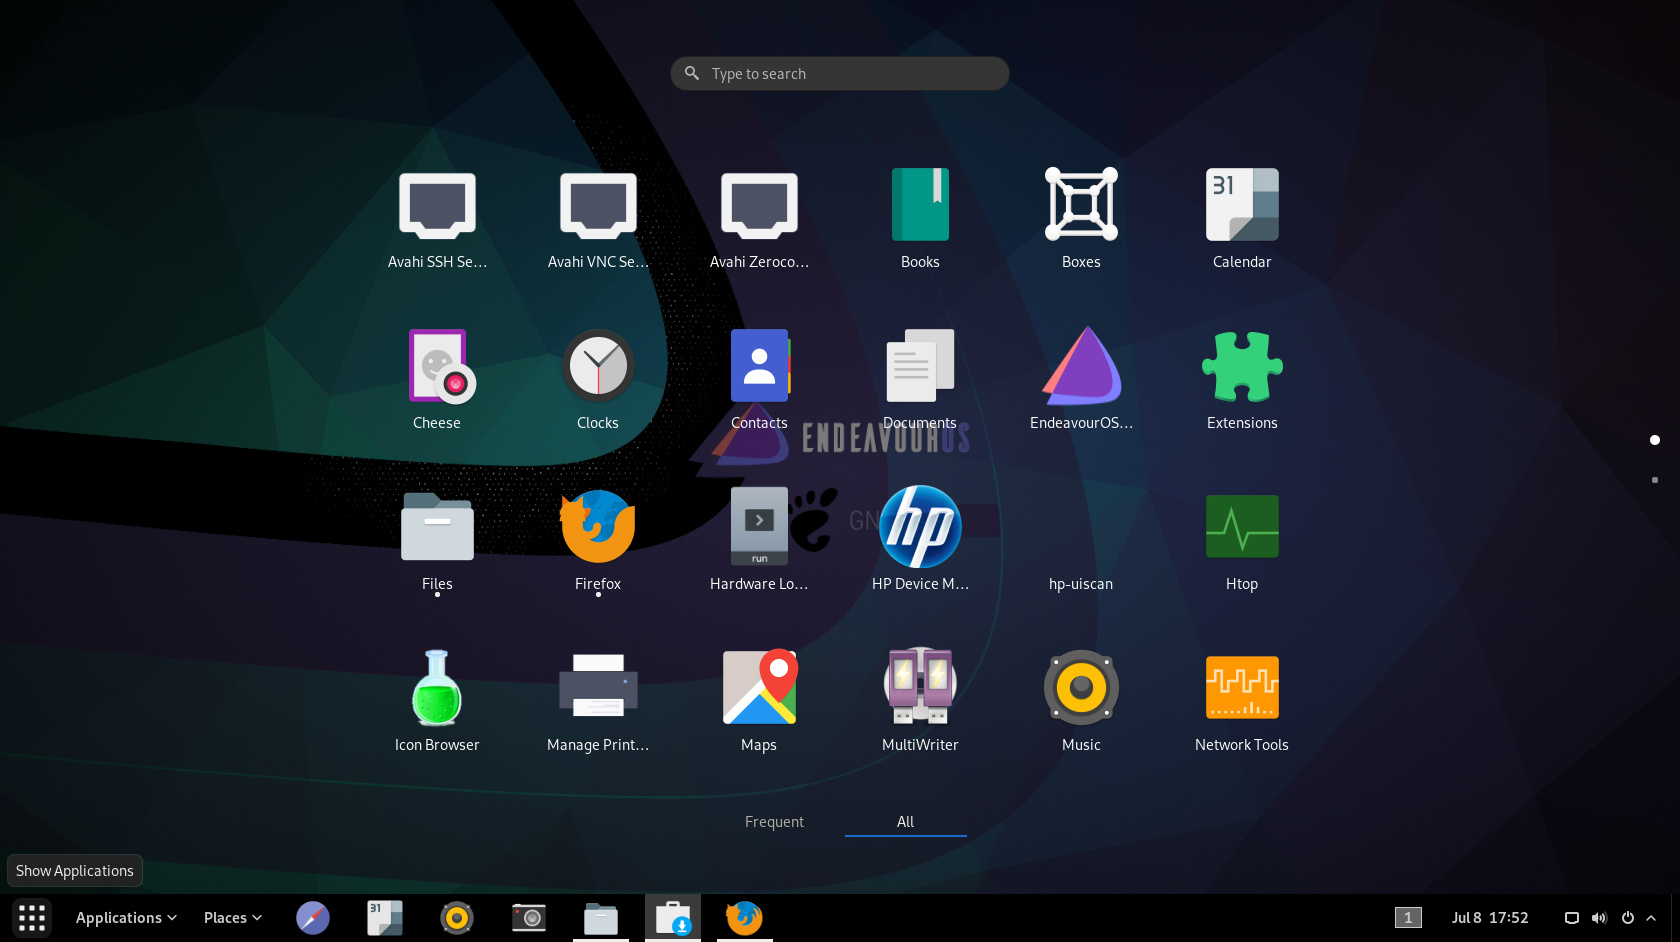Launch HP Device Manager

(x=920, y=540)
